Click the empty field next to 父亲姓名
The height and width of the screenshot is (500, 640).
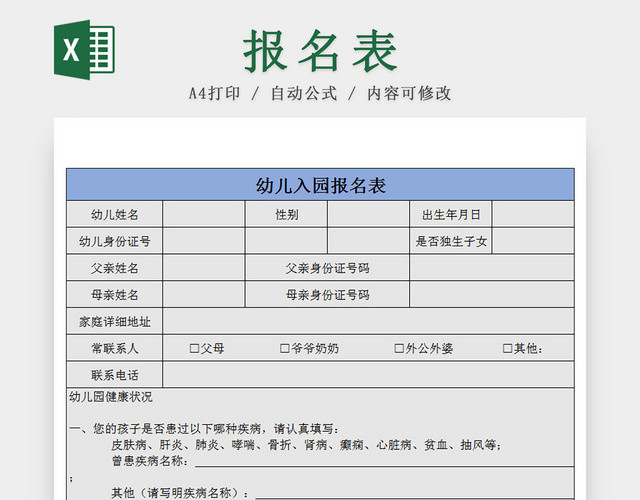tap(204, 268)
